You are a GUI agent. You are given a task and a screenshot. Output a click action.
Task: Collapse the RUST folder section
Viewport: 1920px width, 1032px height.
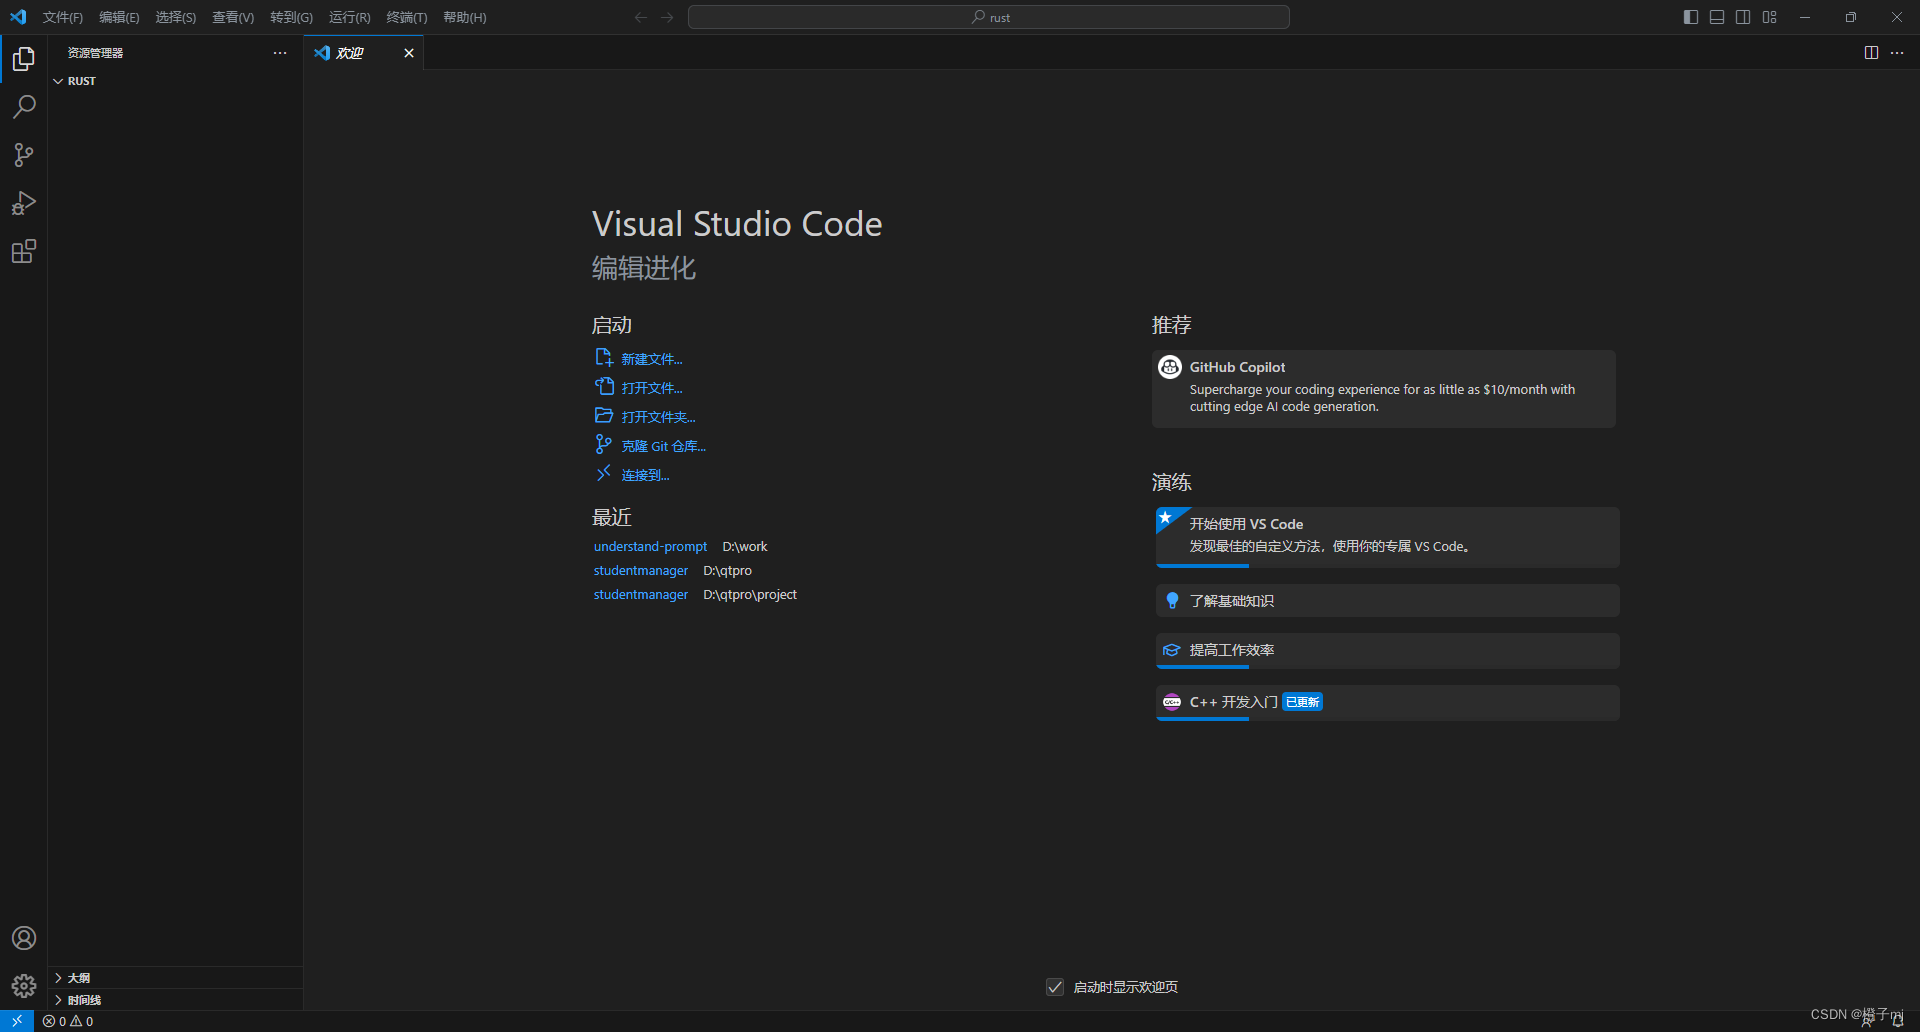coord(175,81)
